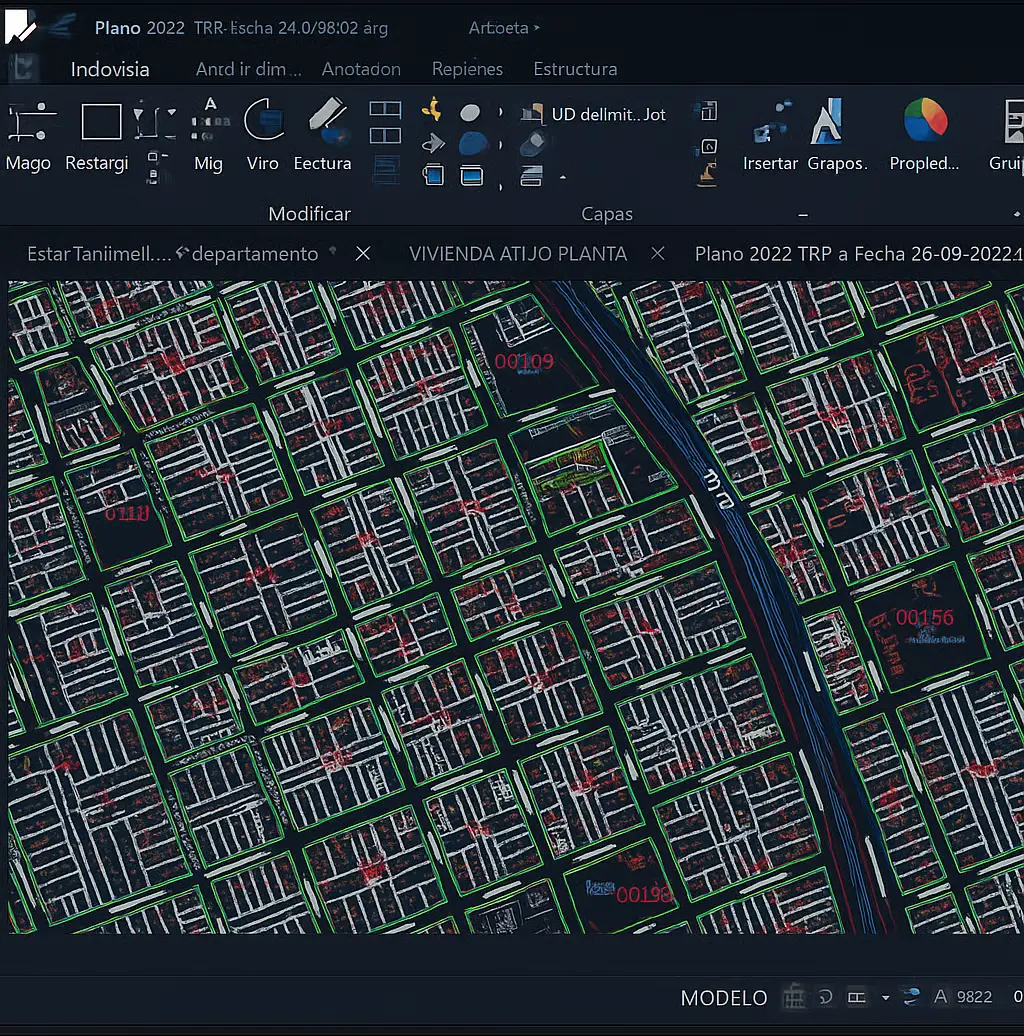Click the blue blob icon in Modificar
The height and width of the screenshot is (1036, 1024).
click(x=473, y=143)
